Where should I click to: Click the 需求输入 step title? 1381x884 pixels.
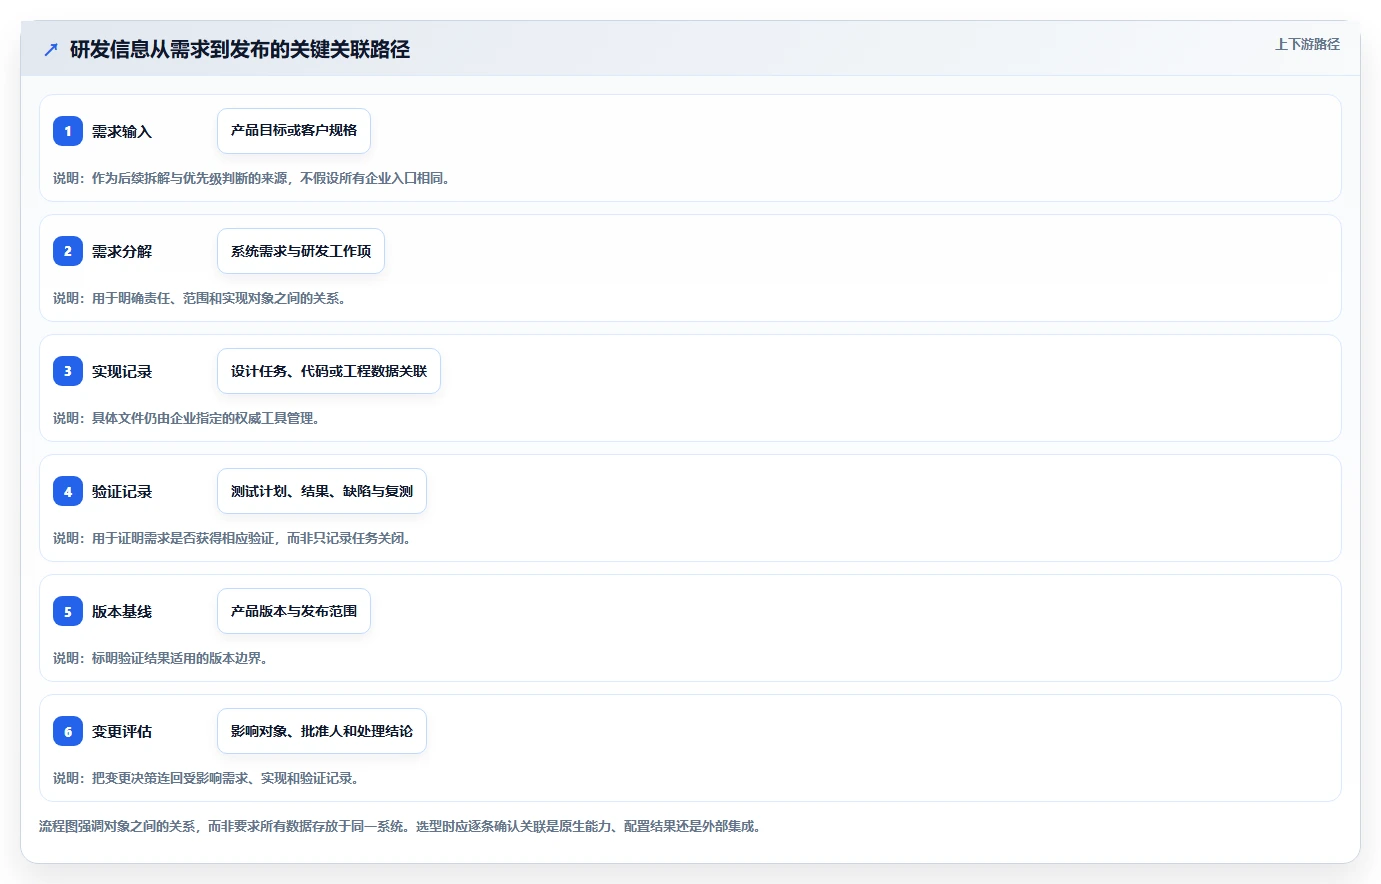coord(122,131)
